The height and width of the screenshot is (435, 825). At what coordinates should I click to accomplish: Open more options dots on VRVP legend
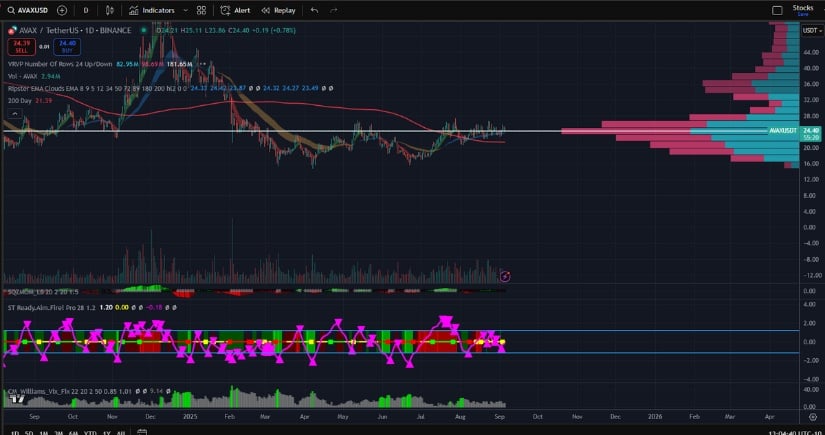pyautogui.click(x=202, y=64)
